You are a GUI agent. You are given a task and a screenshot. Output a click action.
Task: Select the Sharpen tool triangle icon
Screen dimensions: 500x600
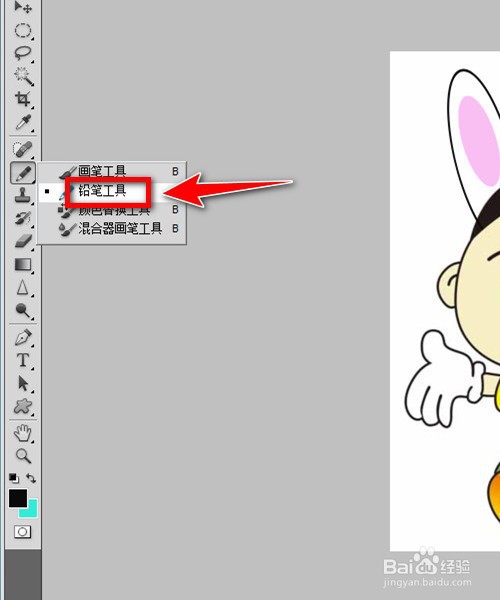[x=23, y=287]
